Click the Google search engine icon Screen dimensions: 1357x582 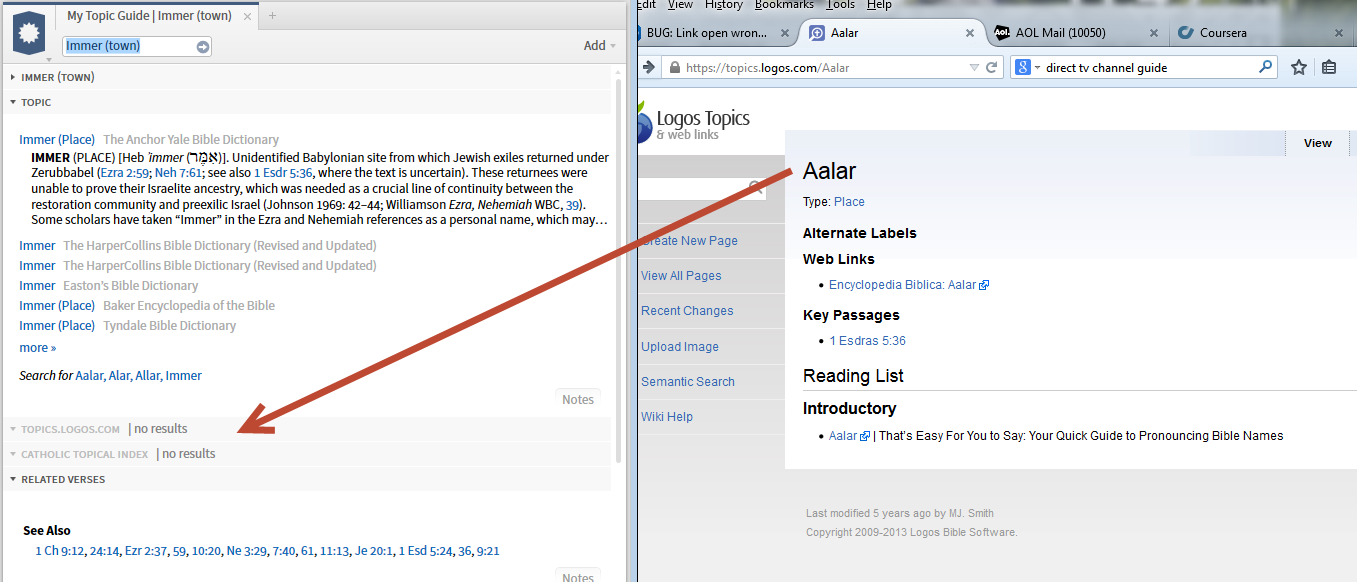(x=1021, y=67)
